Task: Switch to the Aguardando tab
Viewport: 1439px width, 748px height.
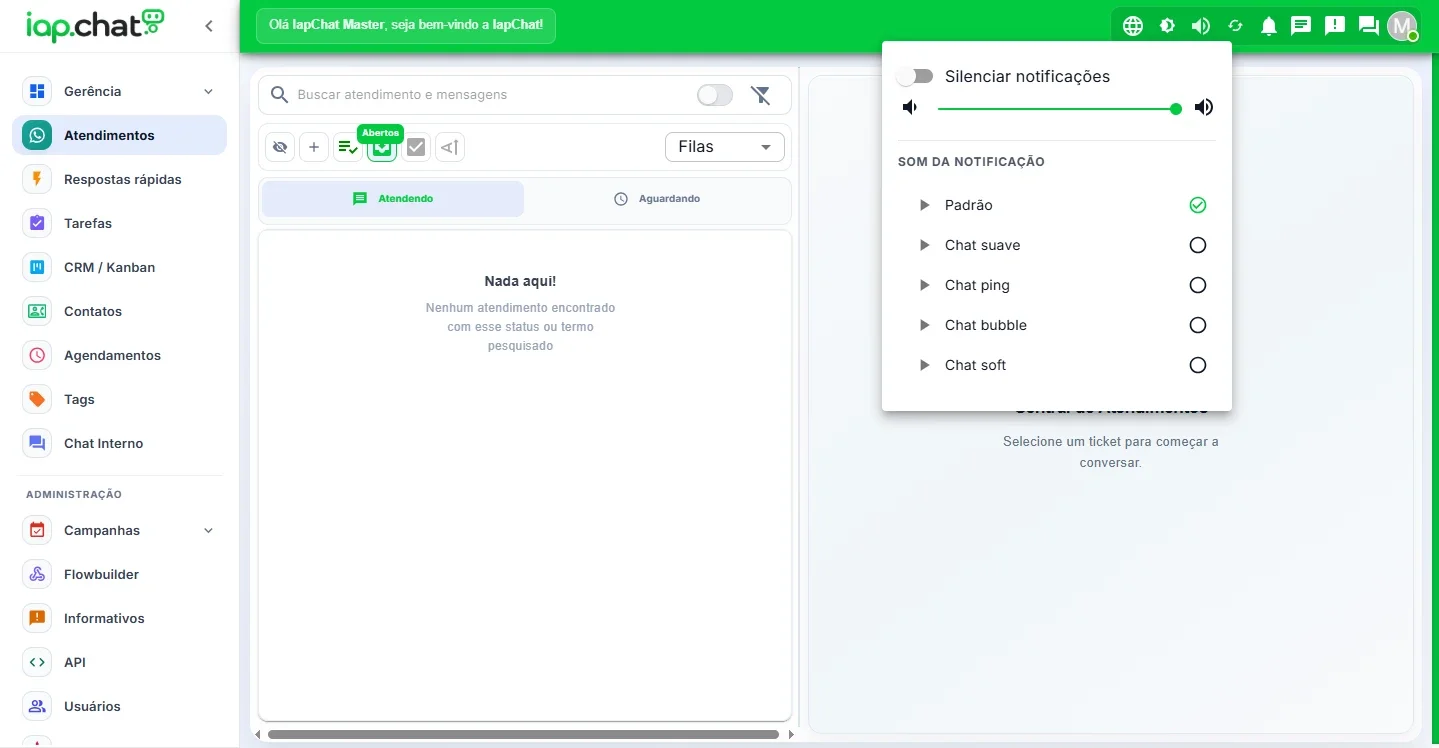Action: [x=656, y=199]
